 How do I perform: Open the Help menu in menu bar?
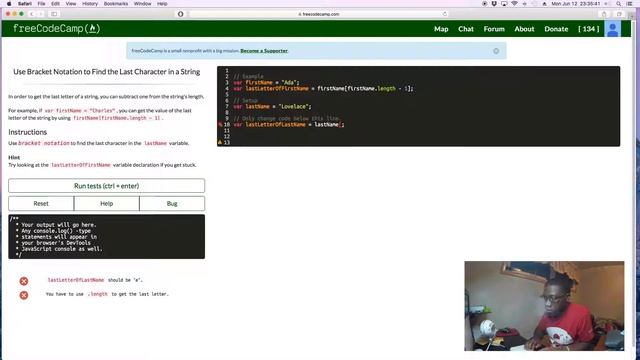162,4
